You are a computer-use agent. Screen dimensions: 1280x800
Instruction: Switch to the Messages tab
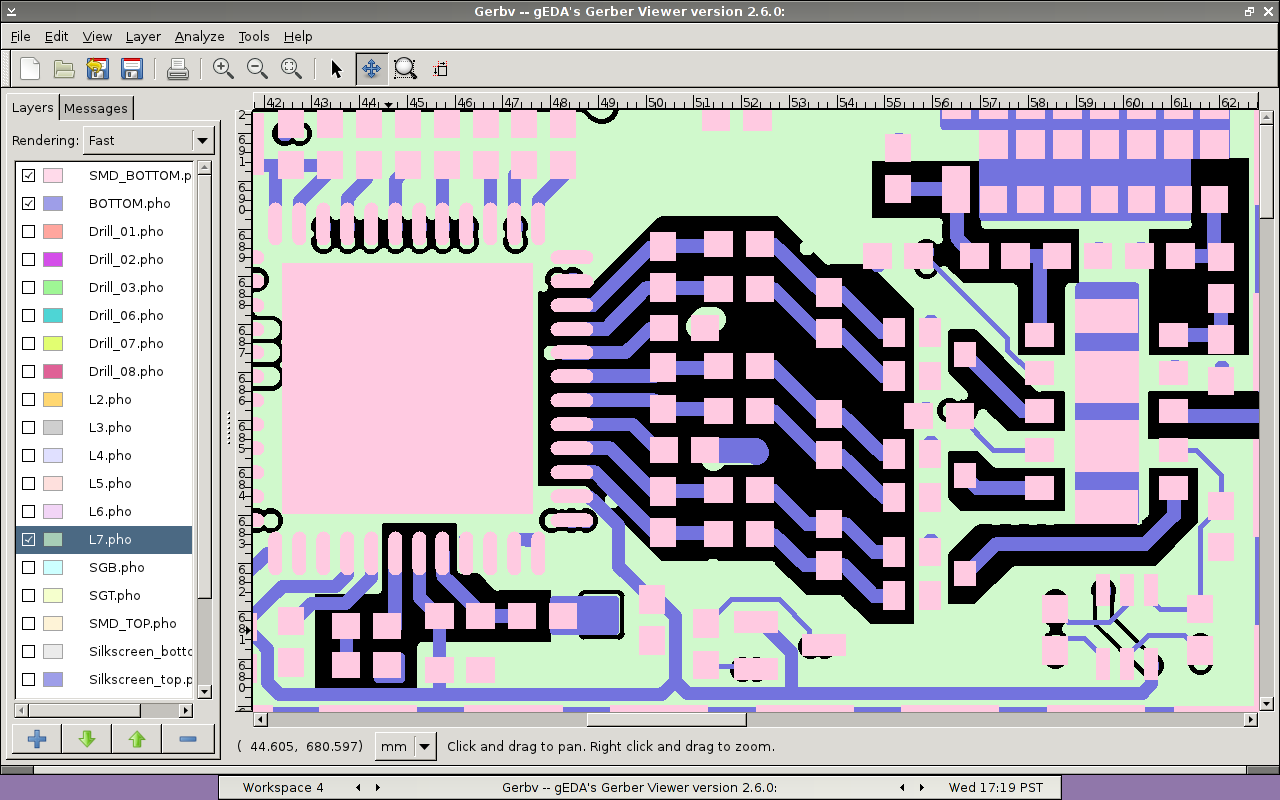[x=96, y=108]
